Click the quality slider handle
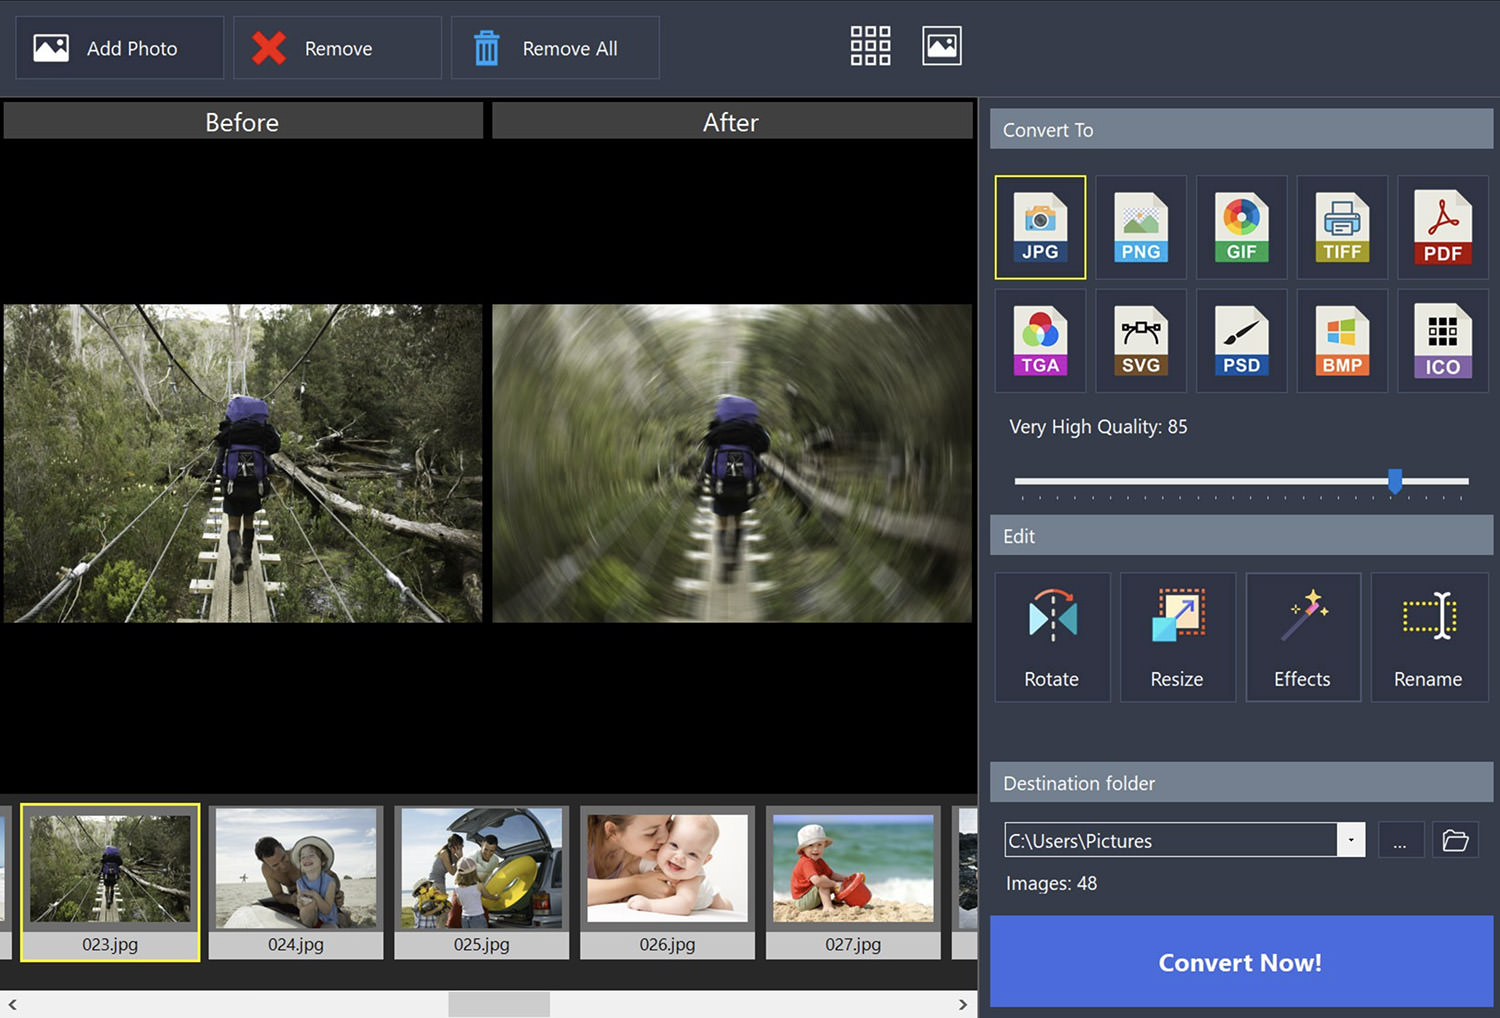 (x=1395, y=481)
